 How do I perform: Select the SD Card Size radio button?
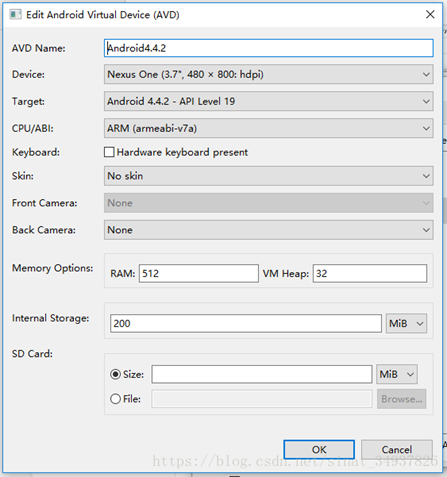(x=115, y=374)
